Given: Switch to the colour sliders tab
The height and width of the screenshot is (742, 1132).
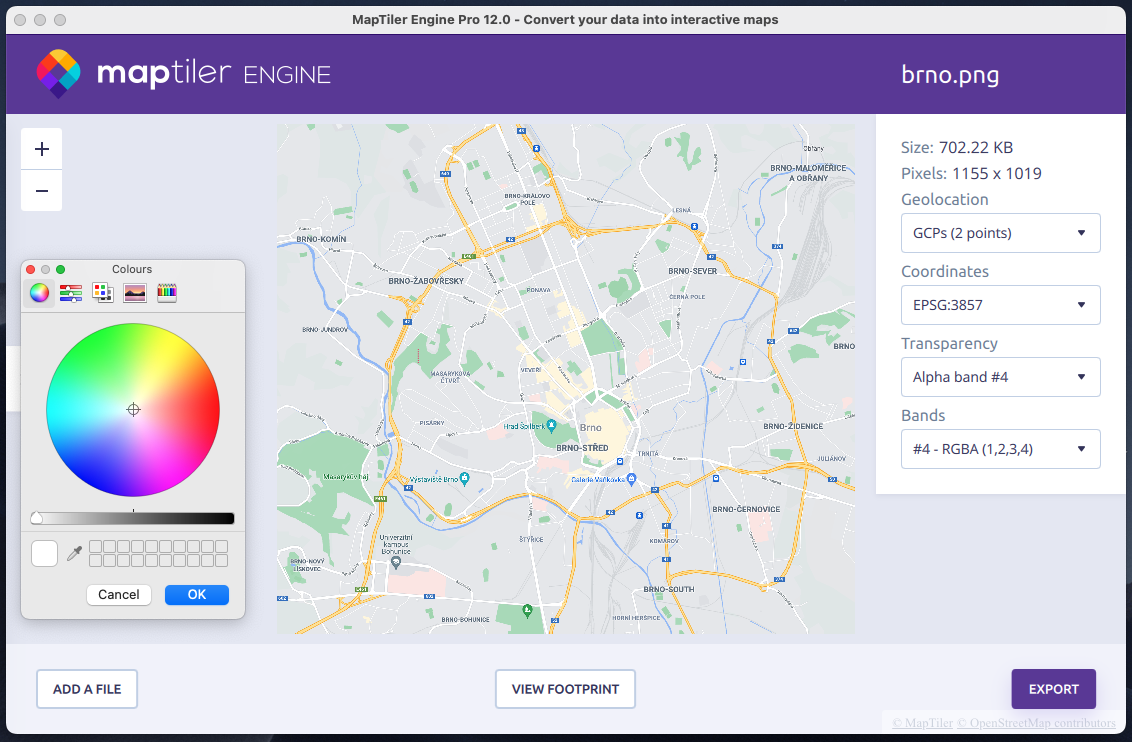Looking at the screenshot, I should coord(70,292).
